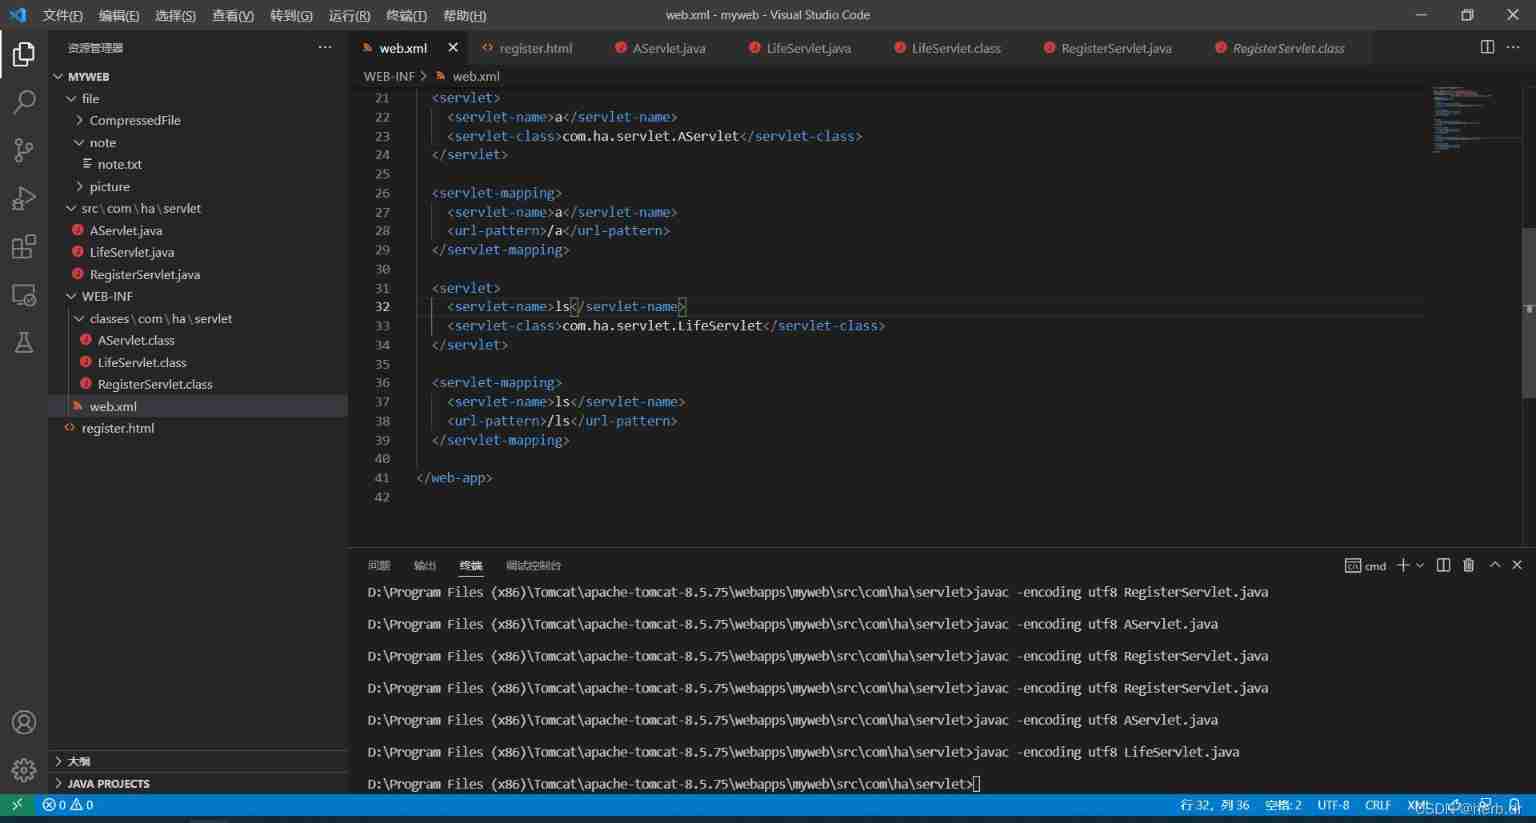Show errors and warnings count in status bar
This screenshot has width=1536, height=823.
[x=68, y=805]
